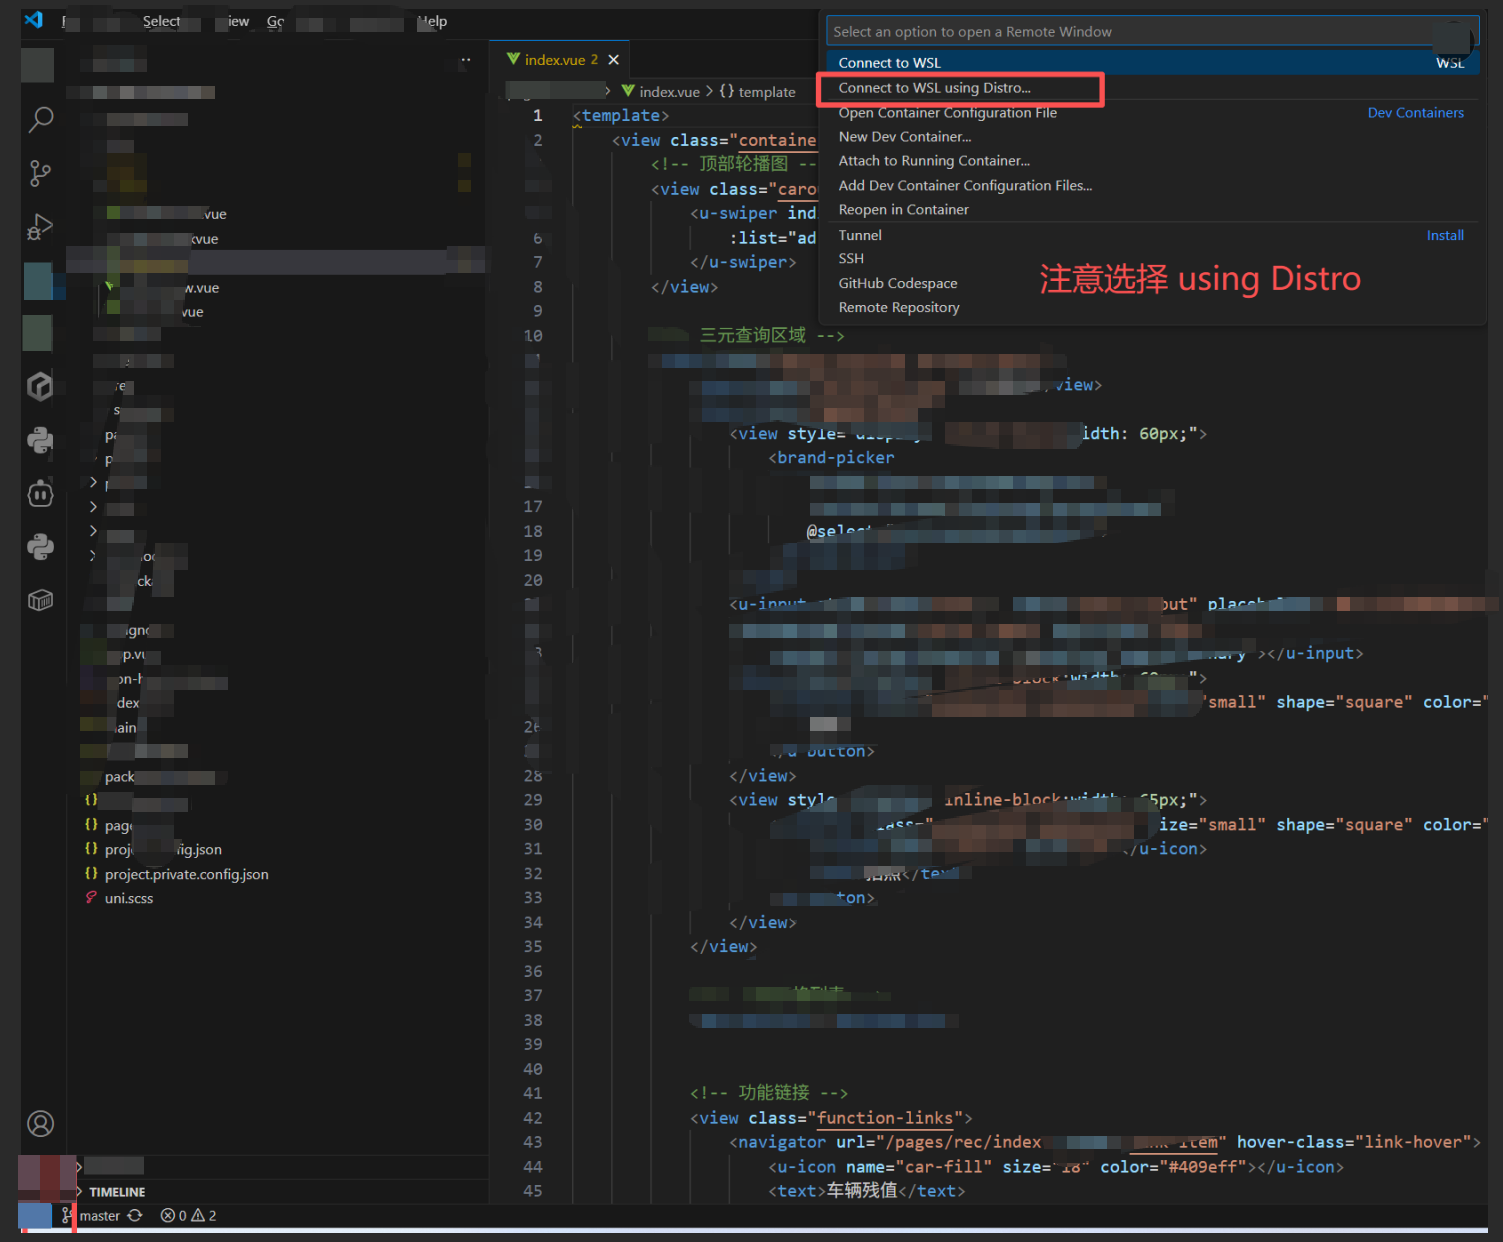Click line number 42 in gutter
Screen dimensions: 1503x1242
point(533,1118)
